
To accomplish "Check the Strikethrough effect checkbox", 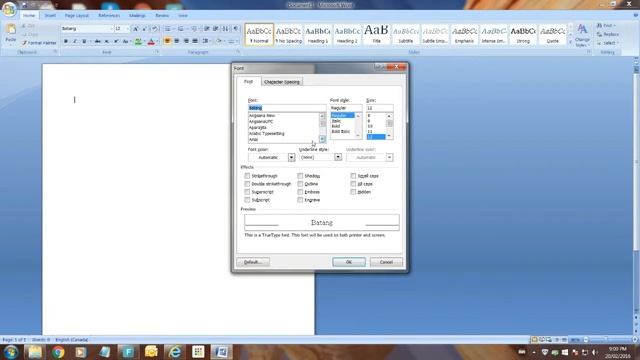I will (x=247, y=176).
